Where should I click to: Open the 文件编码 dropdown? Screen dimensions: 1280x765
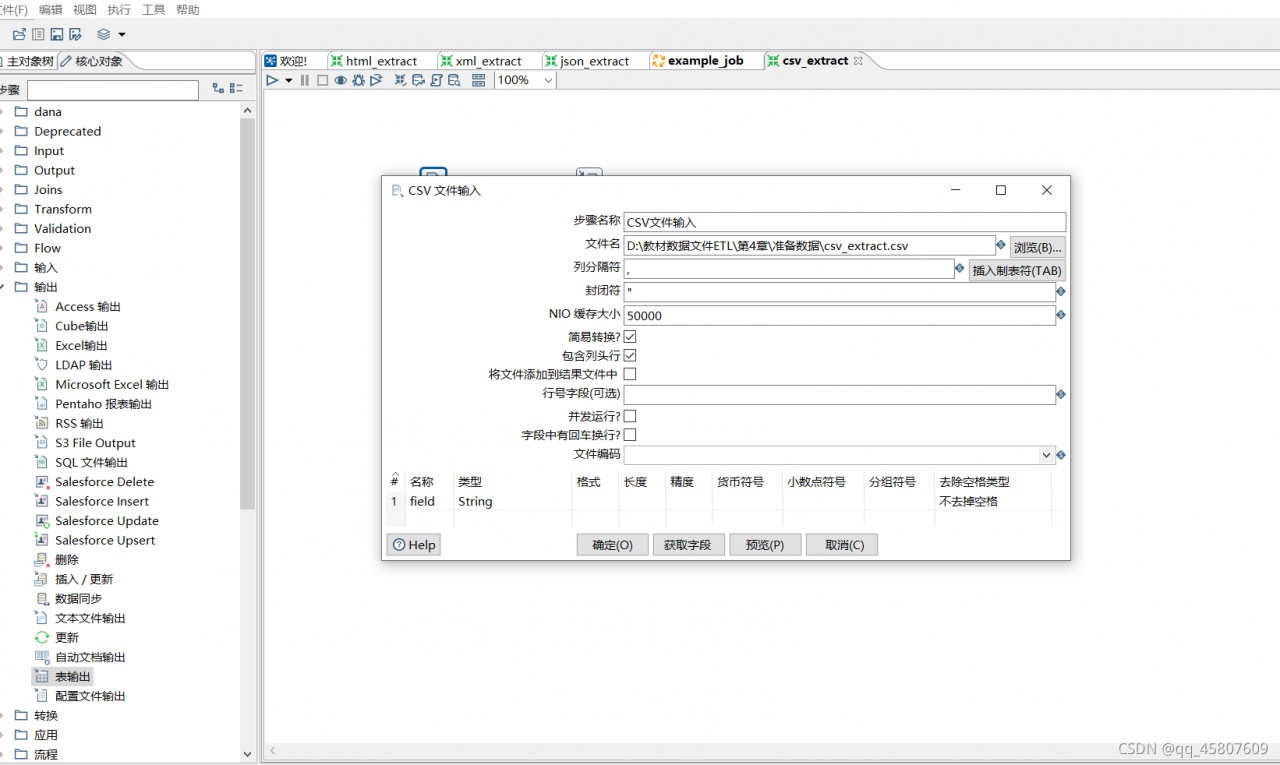(1047, 455)
